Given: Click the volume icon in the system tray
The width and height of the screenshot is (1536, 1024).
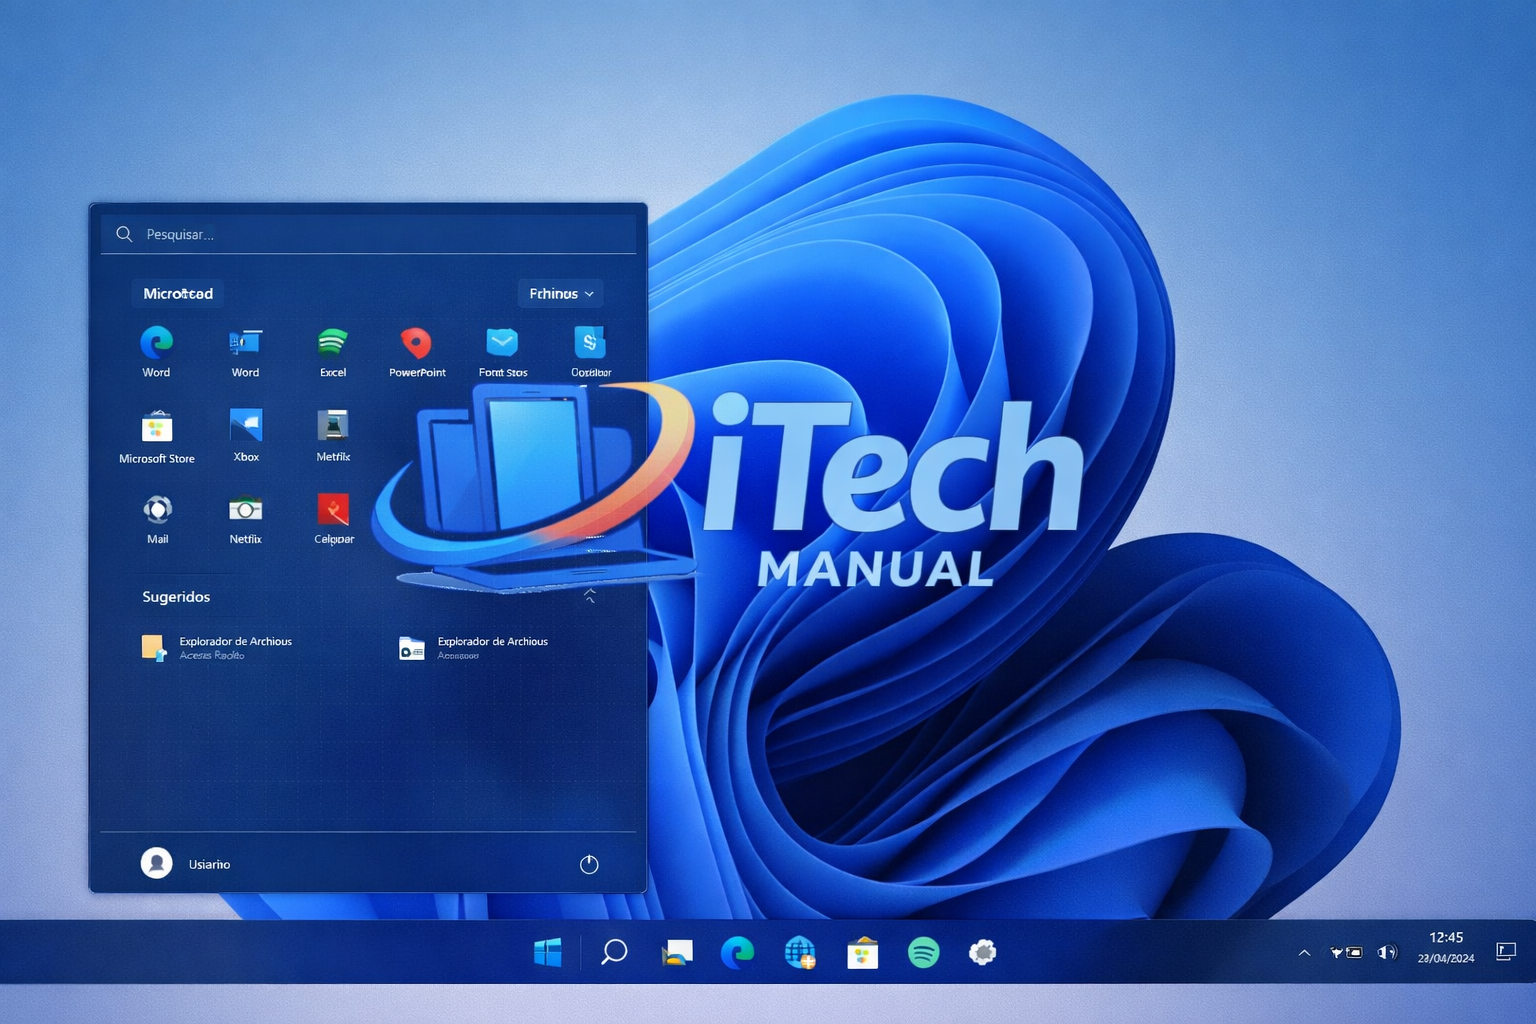Looking at the screenshot, I should click(x=1387, y=952).
